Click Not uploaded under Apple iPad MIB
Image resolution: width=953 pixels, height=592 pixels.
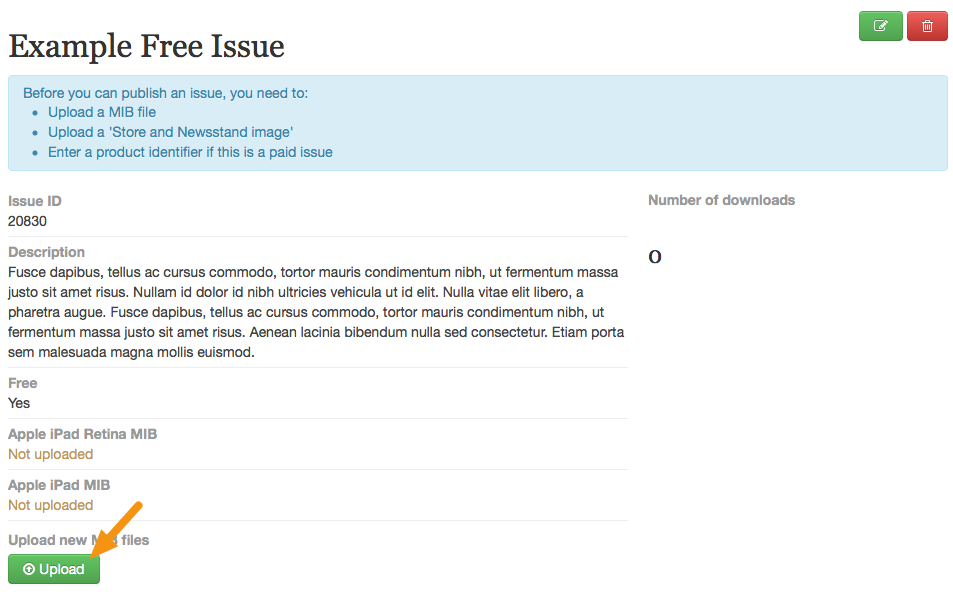(x=50, y=506)
